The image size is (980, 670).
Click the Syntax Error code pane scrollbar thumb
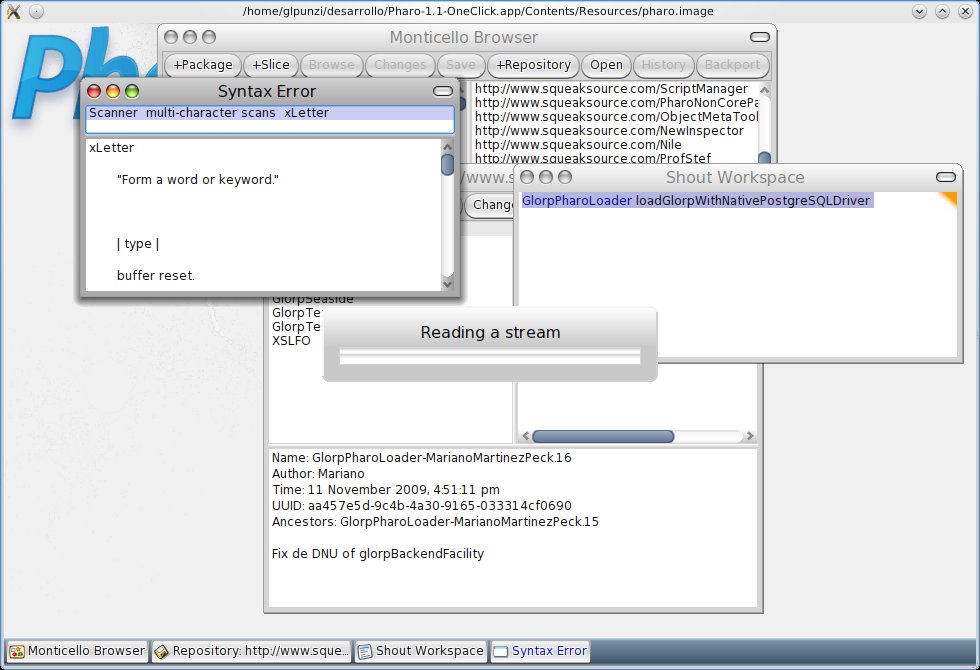pyautogui.click(x=448, y=165)
